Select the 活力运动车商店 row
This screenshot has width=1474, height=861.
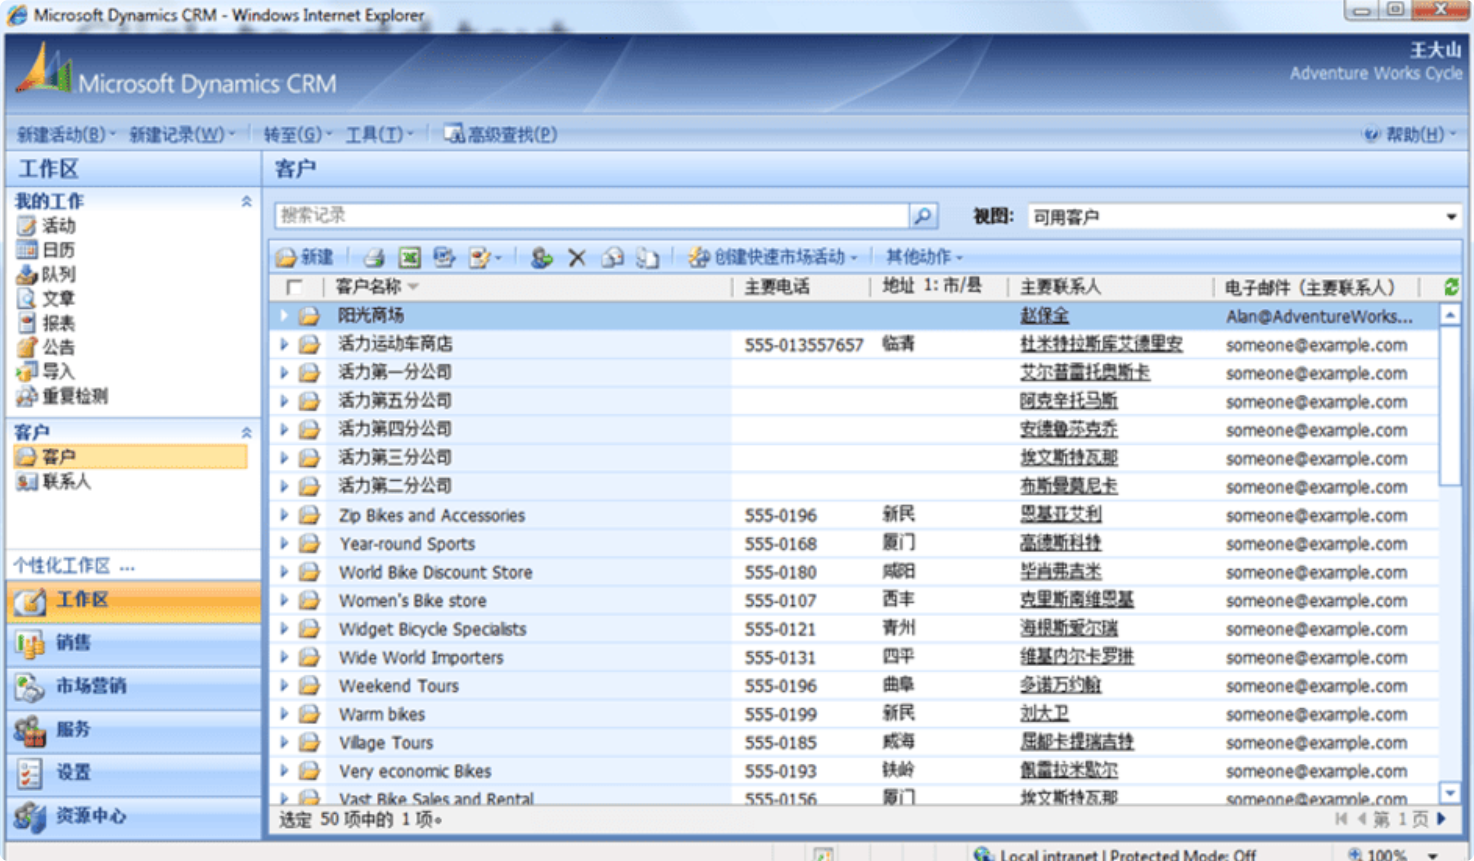click(x=854, y=344)
